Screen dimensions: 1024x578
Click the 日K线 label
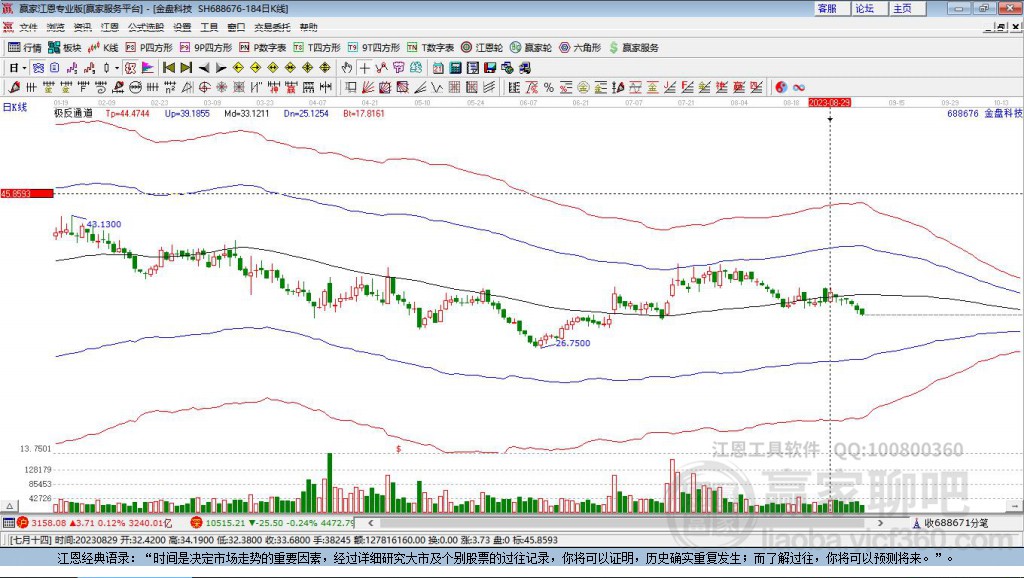click(15, 107)
